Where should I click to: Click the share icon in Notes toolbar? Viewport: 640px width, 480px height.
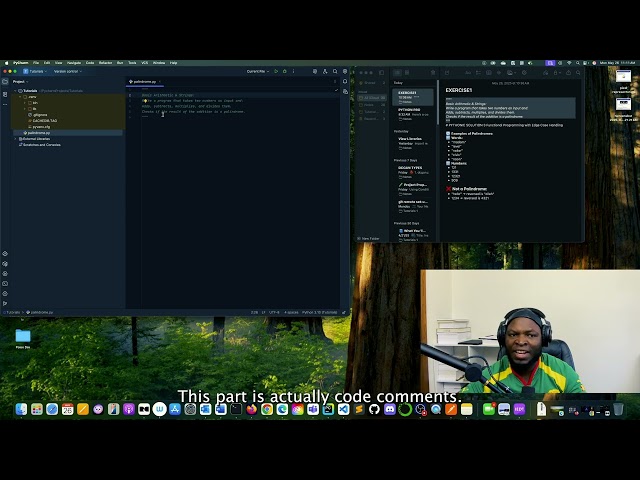coord(568,73)
